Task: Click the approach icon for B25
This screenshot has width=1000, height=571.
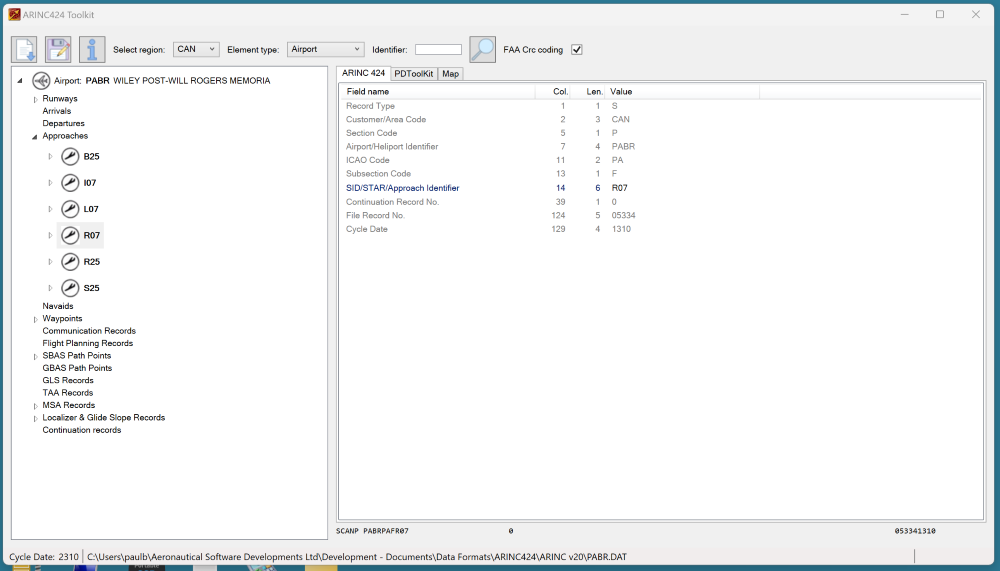Action: [70, 156]
